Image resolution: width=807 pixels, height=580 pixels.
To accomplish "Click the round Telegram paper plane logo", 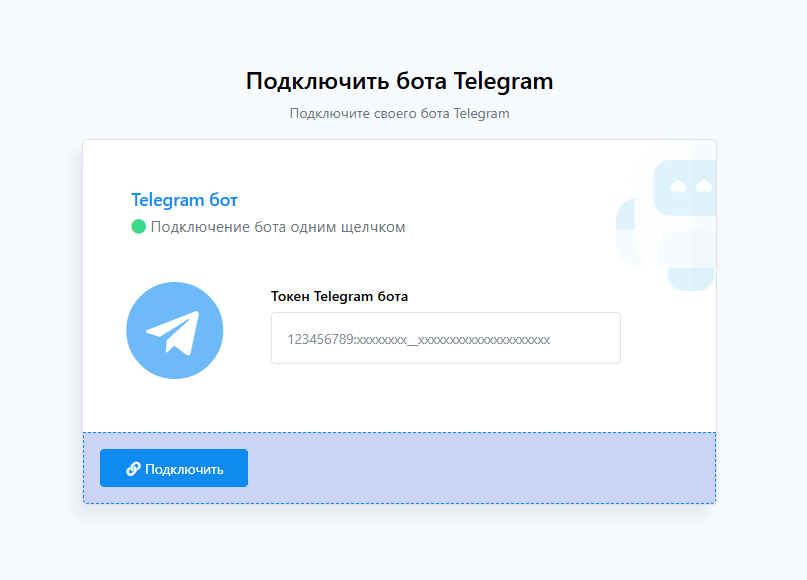I will (x=174, y=330).
